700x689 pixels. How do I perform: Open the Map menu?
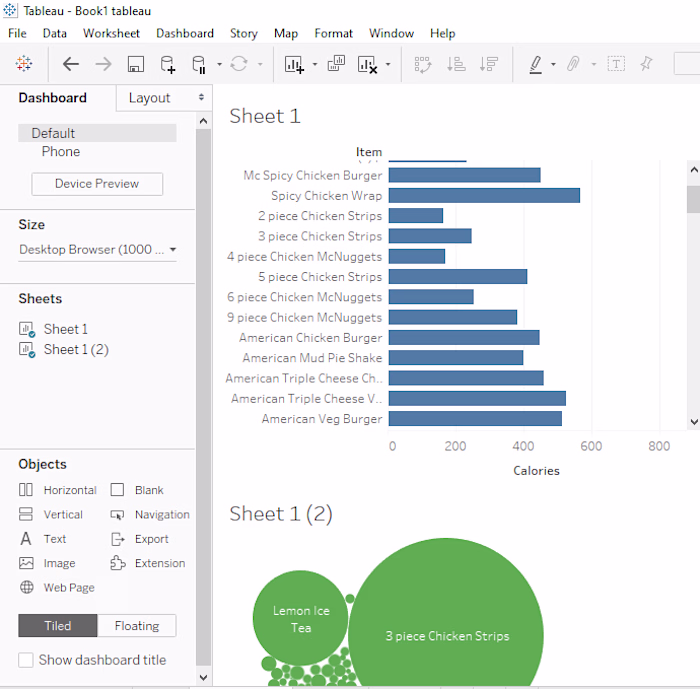(x=286, y=33)
